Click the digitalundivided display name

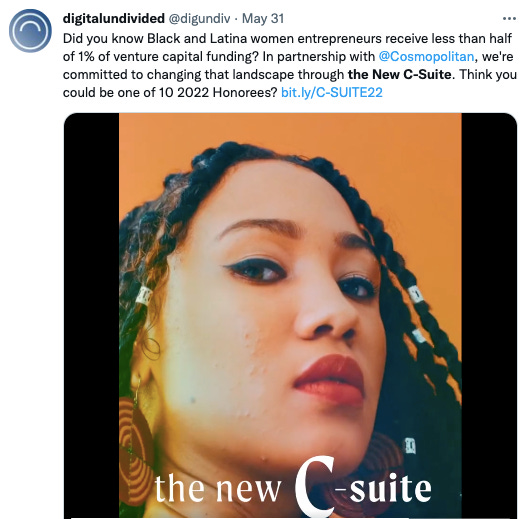[114, 18]
